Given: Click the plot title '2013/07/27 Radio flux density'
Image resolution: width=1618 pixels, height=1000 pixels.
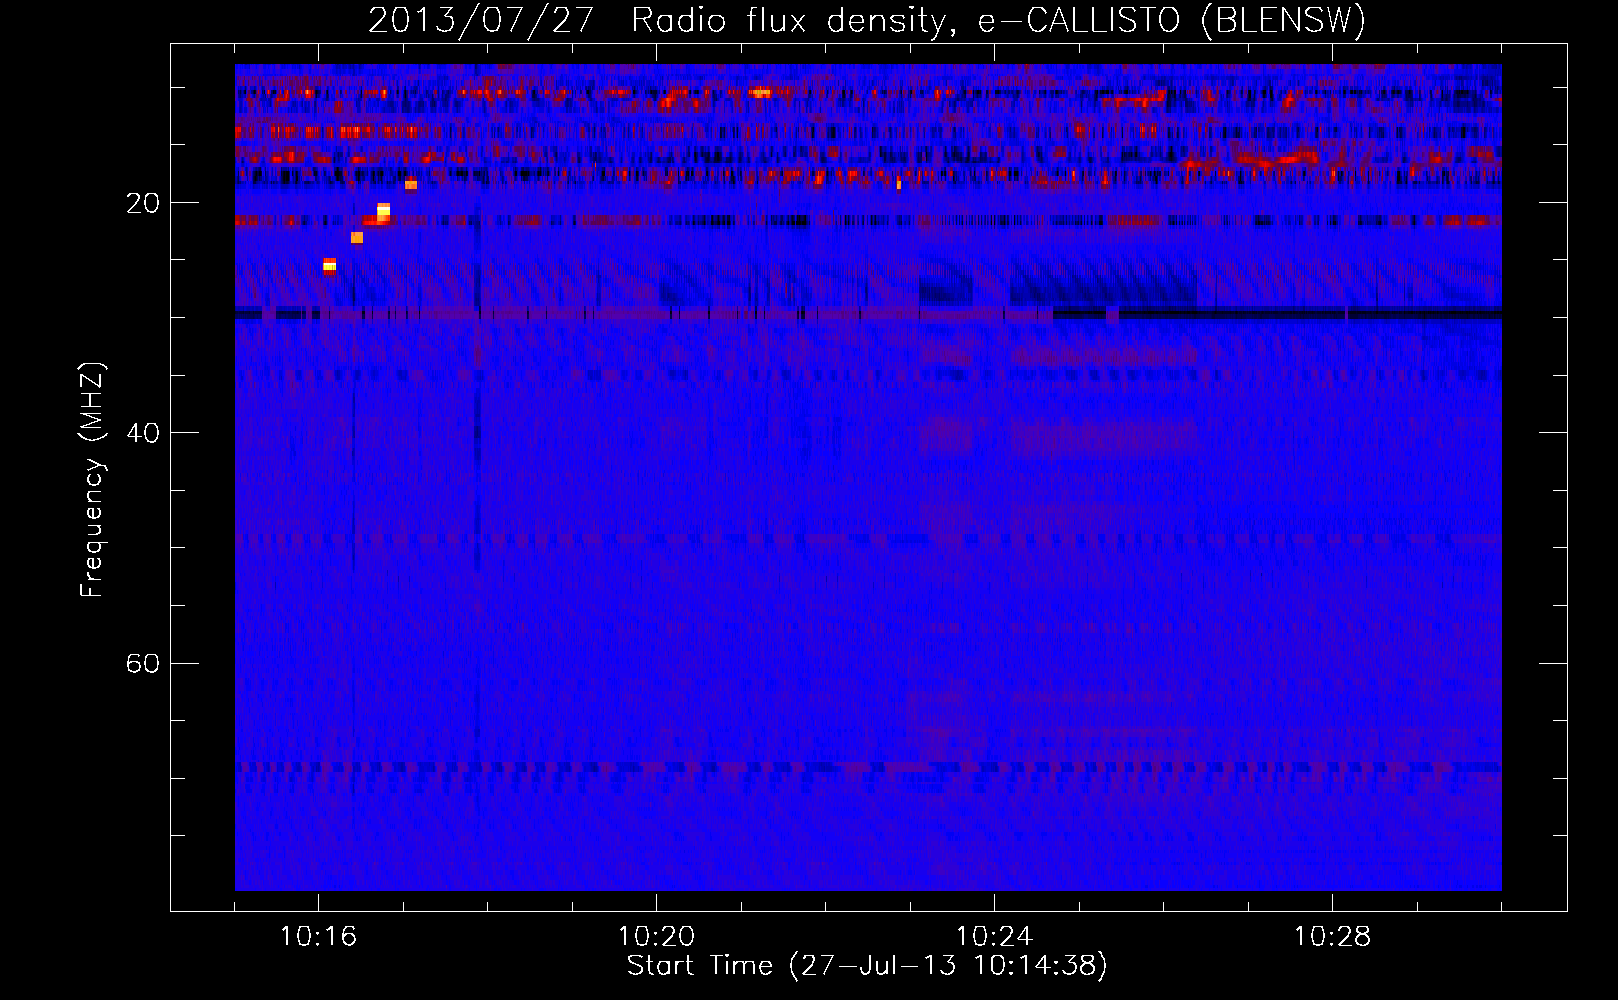Looking at the screenshot, I should [x=662, y=21].
